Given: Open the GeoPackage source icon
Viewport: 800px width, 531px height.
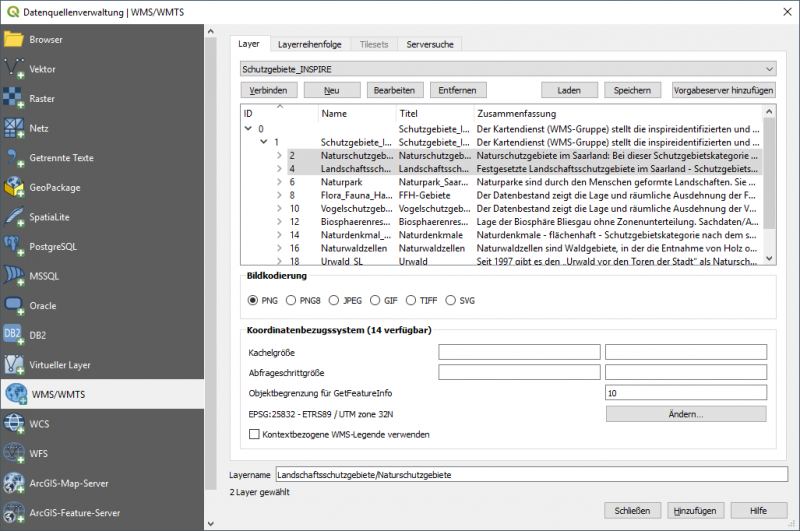Looking at the screenshot, I should [x=14, y=187].
